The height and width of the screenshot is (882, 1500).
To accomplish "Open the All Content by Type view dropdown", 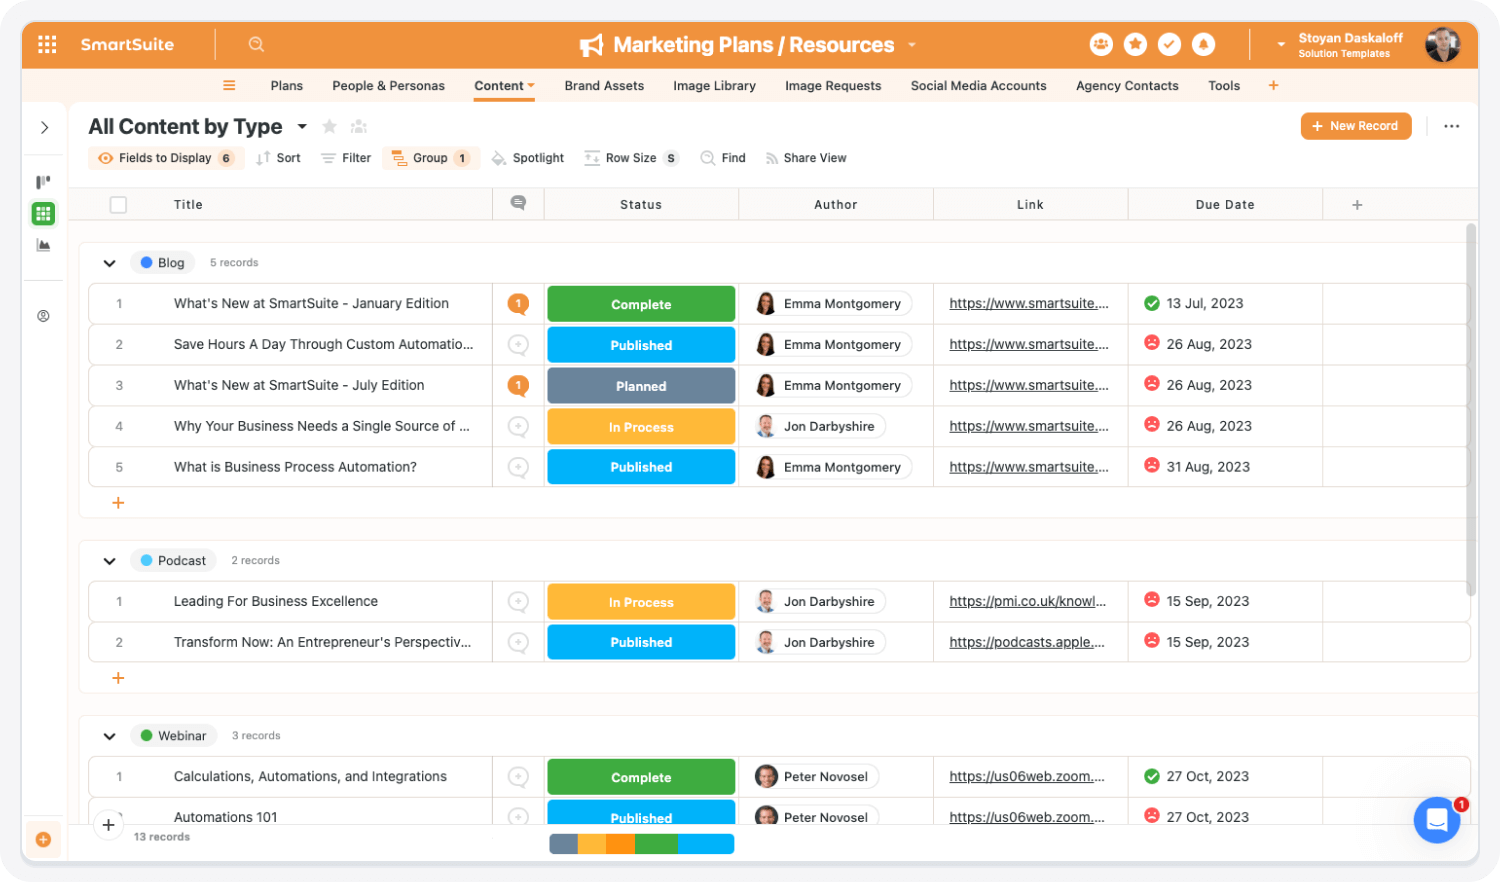I will click(x=302, y=126).
